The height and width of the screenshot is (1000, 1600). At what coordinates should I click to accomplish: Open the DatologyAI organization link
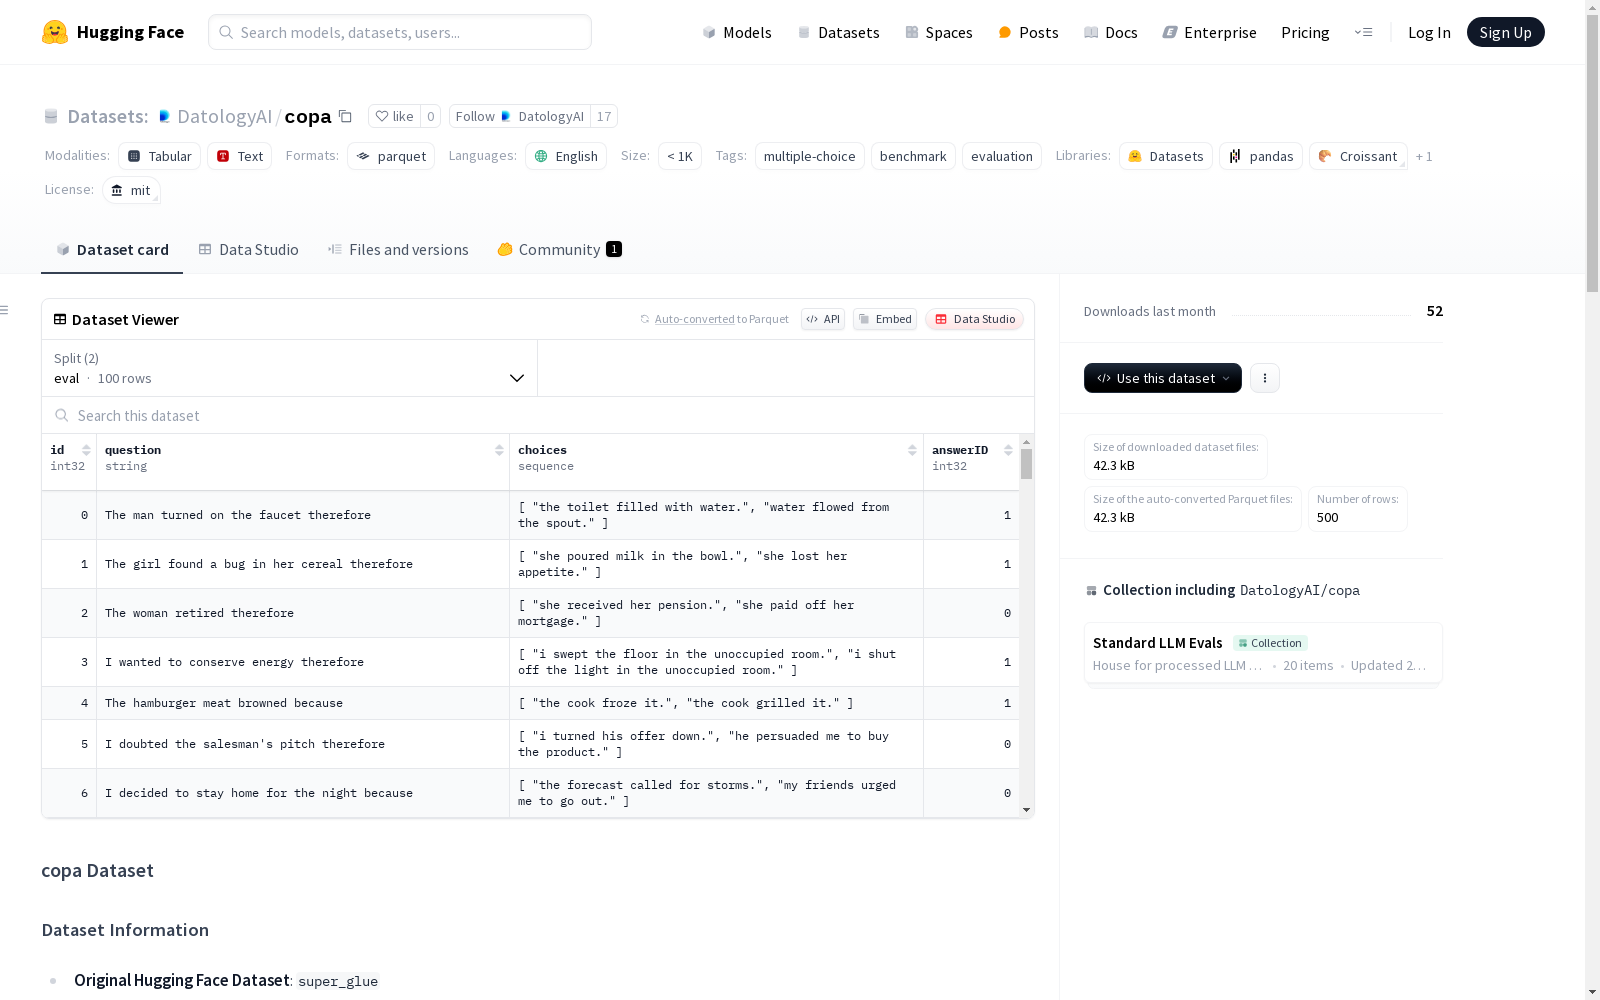(x=224, y=116)
